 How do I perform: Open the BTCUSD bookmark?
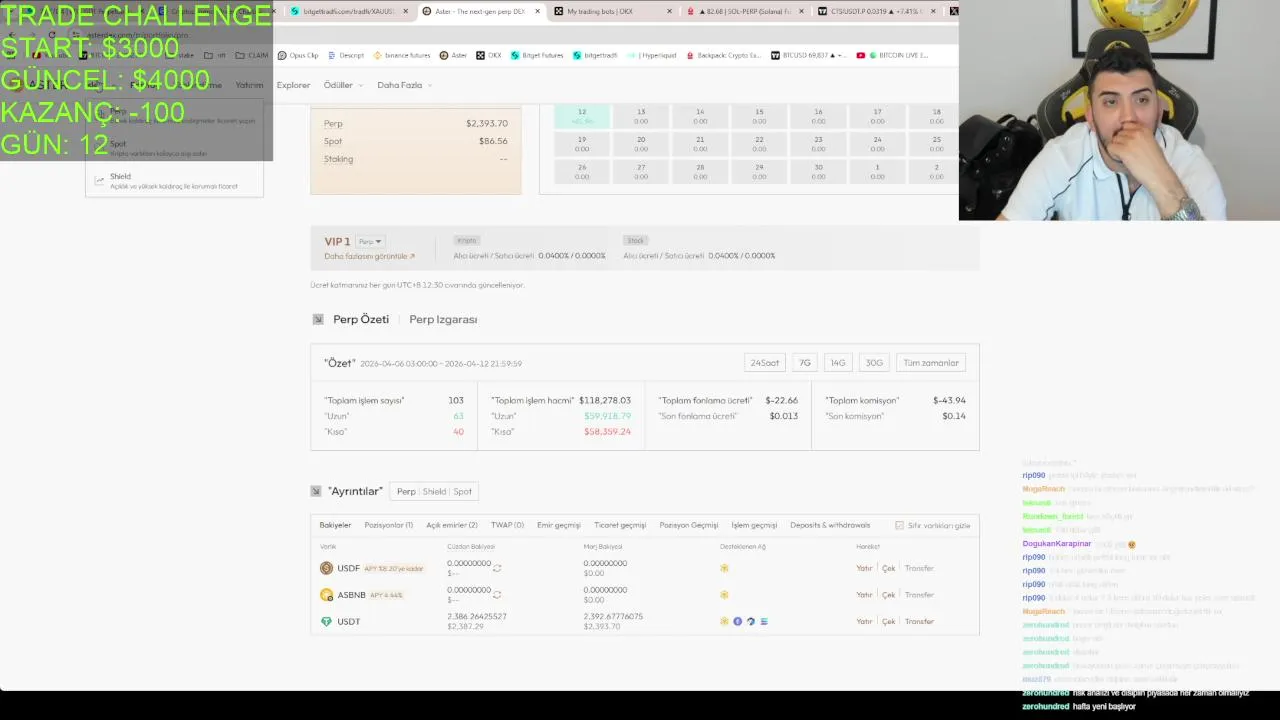pyautogui.click(x=809, y=55)
